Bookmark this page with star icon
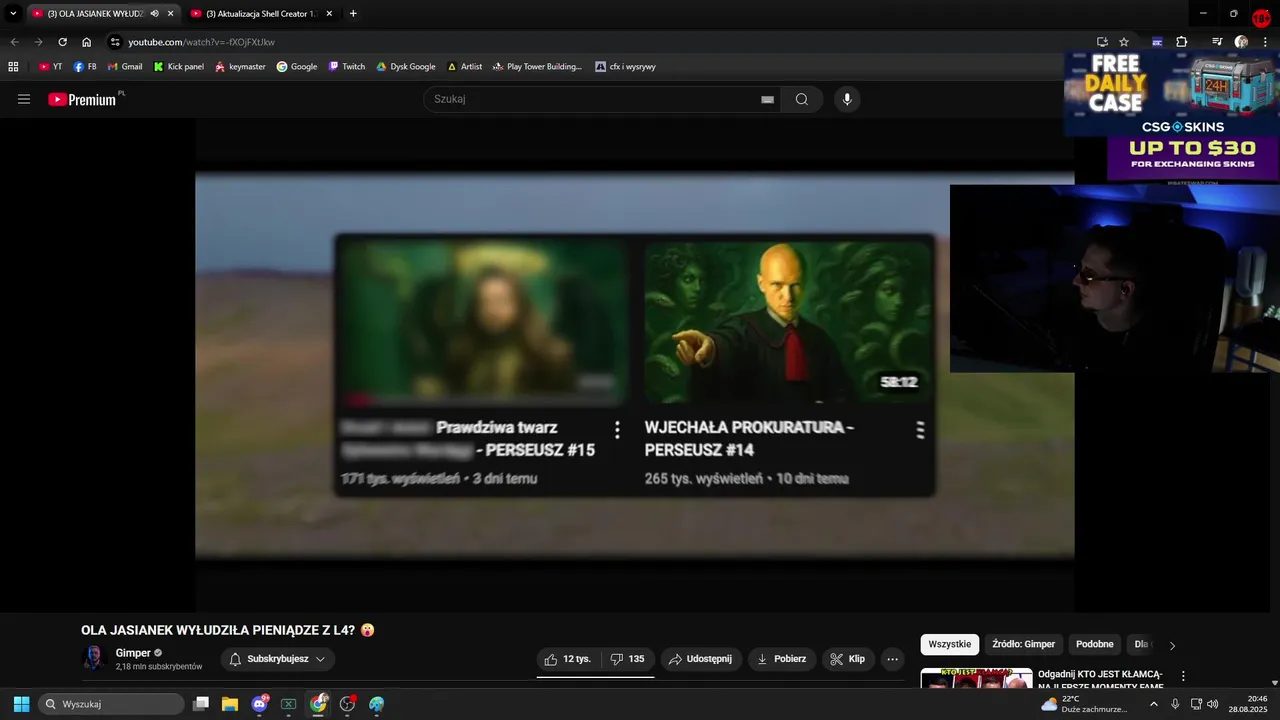The height and width of the screenshot is (720, 1280). 1124,42
